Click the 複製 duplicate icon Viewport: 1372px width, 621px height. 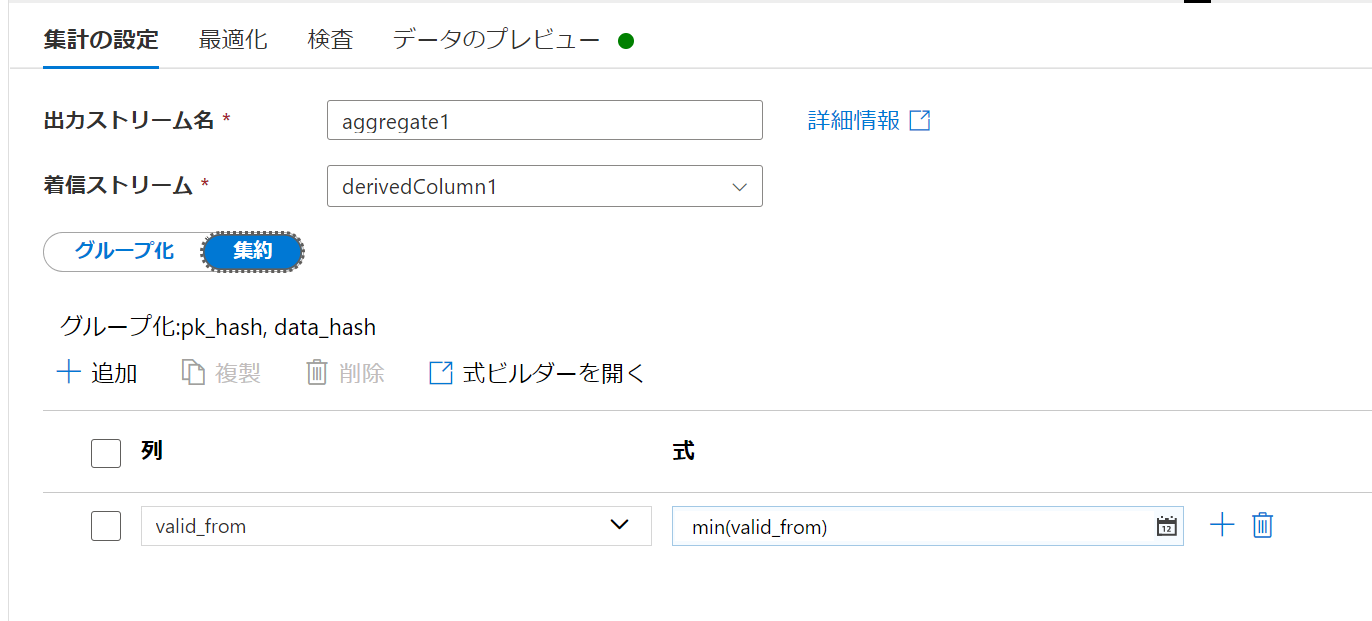pyautogui.click(x=193, y=373)
